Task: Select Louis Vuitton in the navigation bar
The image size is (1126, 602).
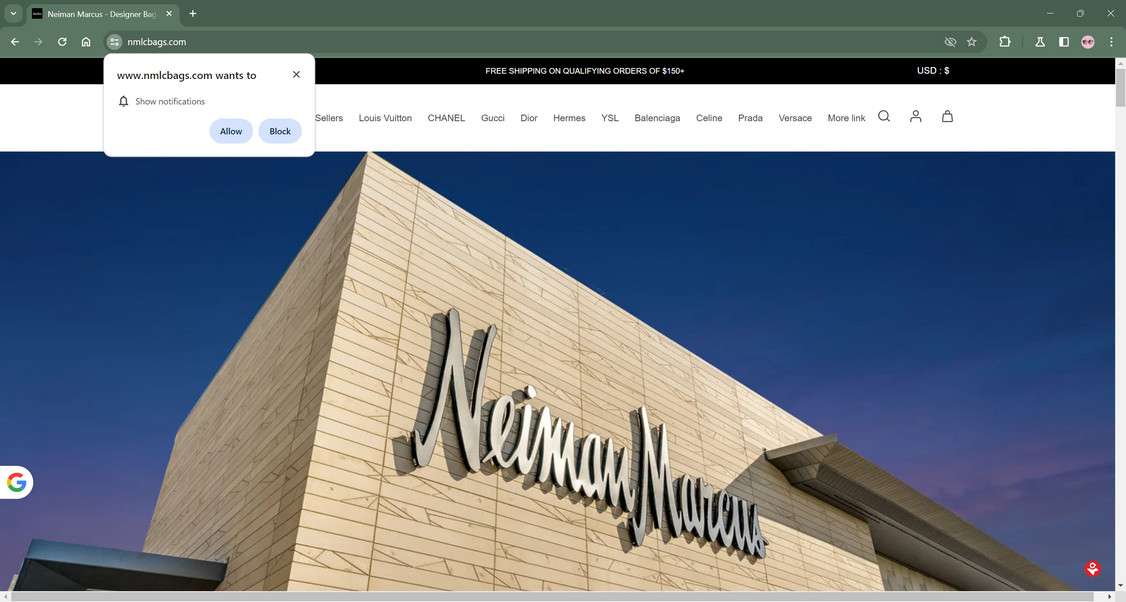Action: [385, 118]
